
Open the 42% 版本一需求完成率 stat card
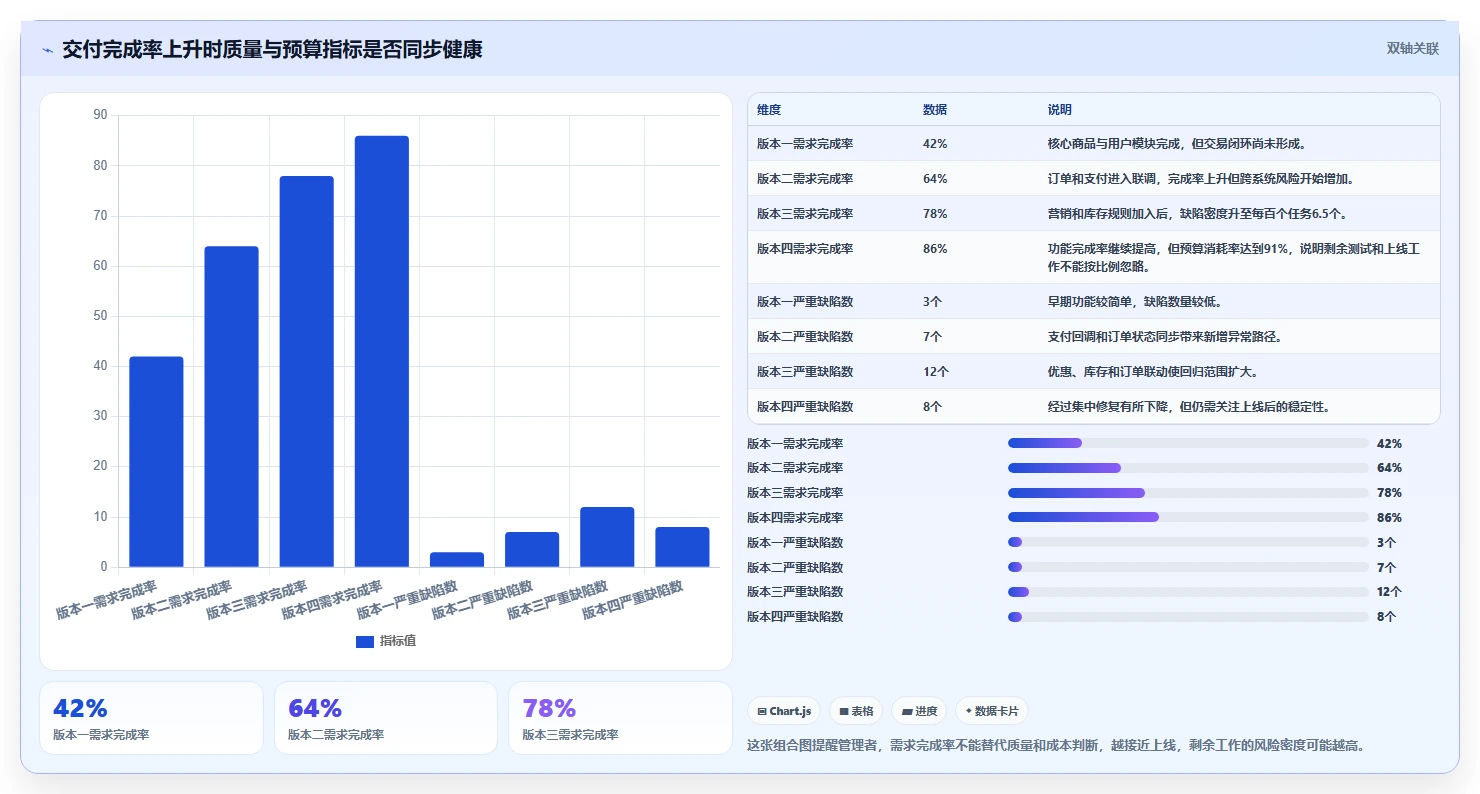[x=151, y=718]
